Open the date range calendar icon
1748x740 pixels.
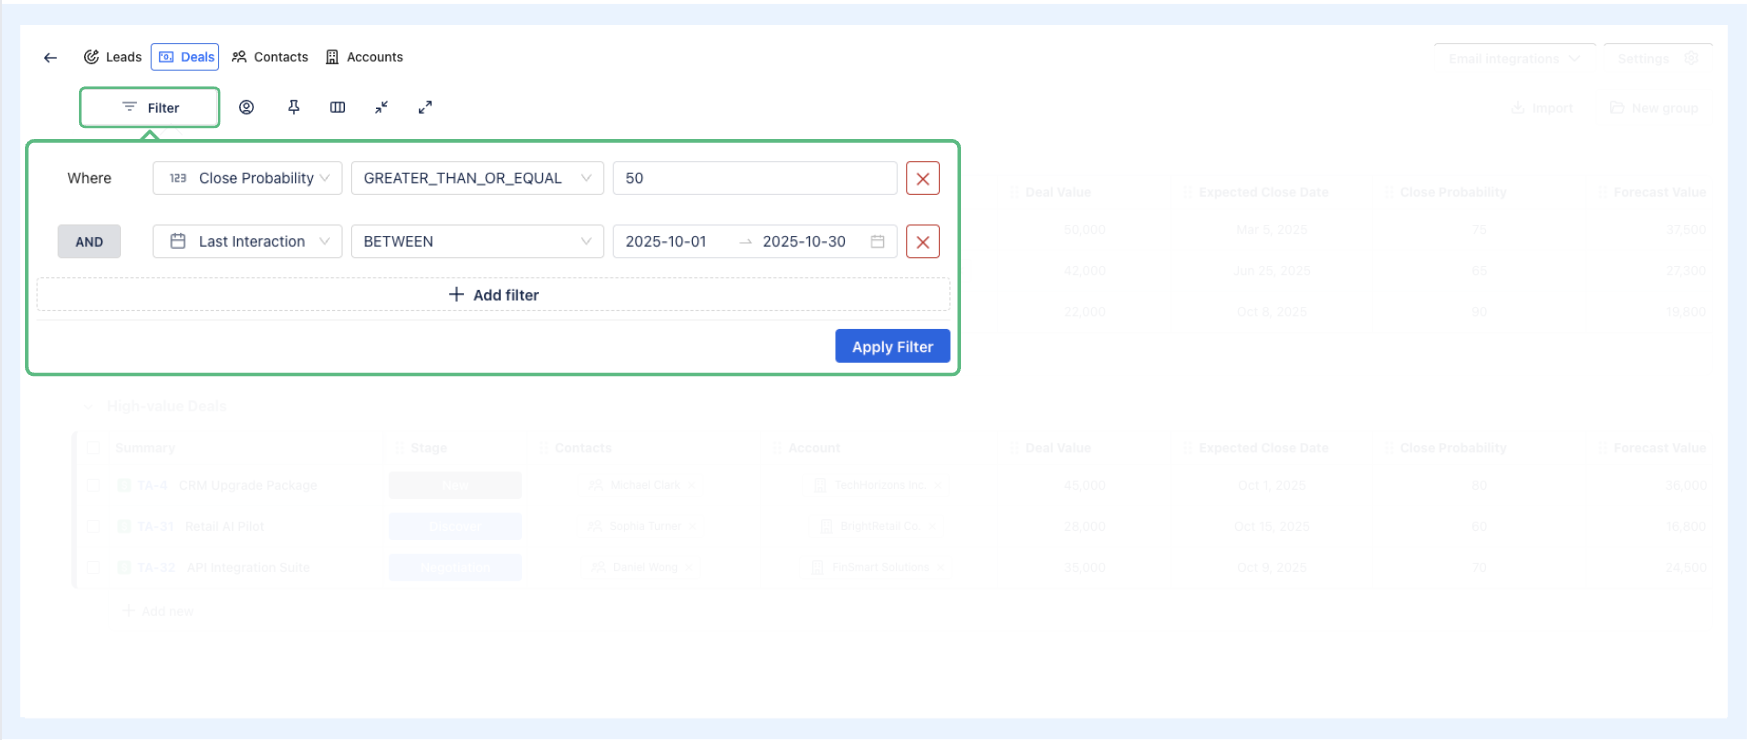[877, 242]
